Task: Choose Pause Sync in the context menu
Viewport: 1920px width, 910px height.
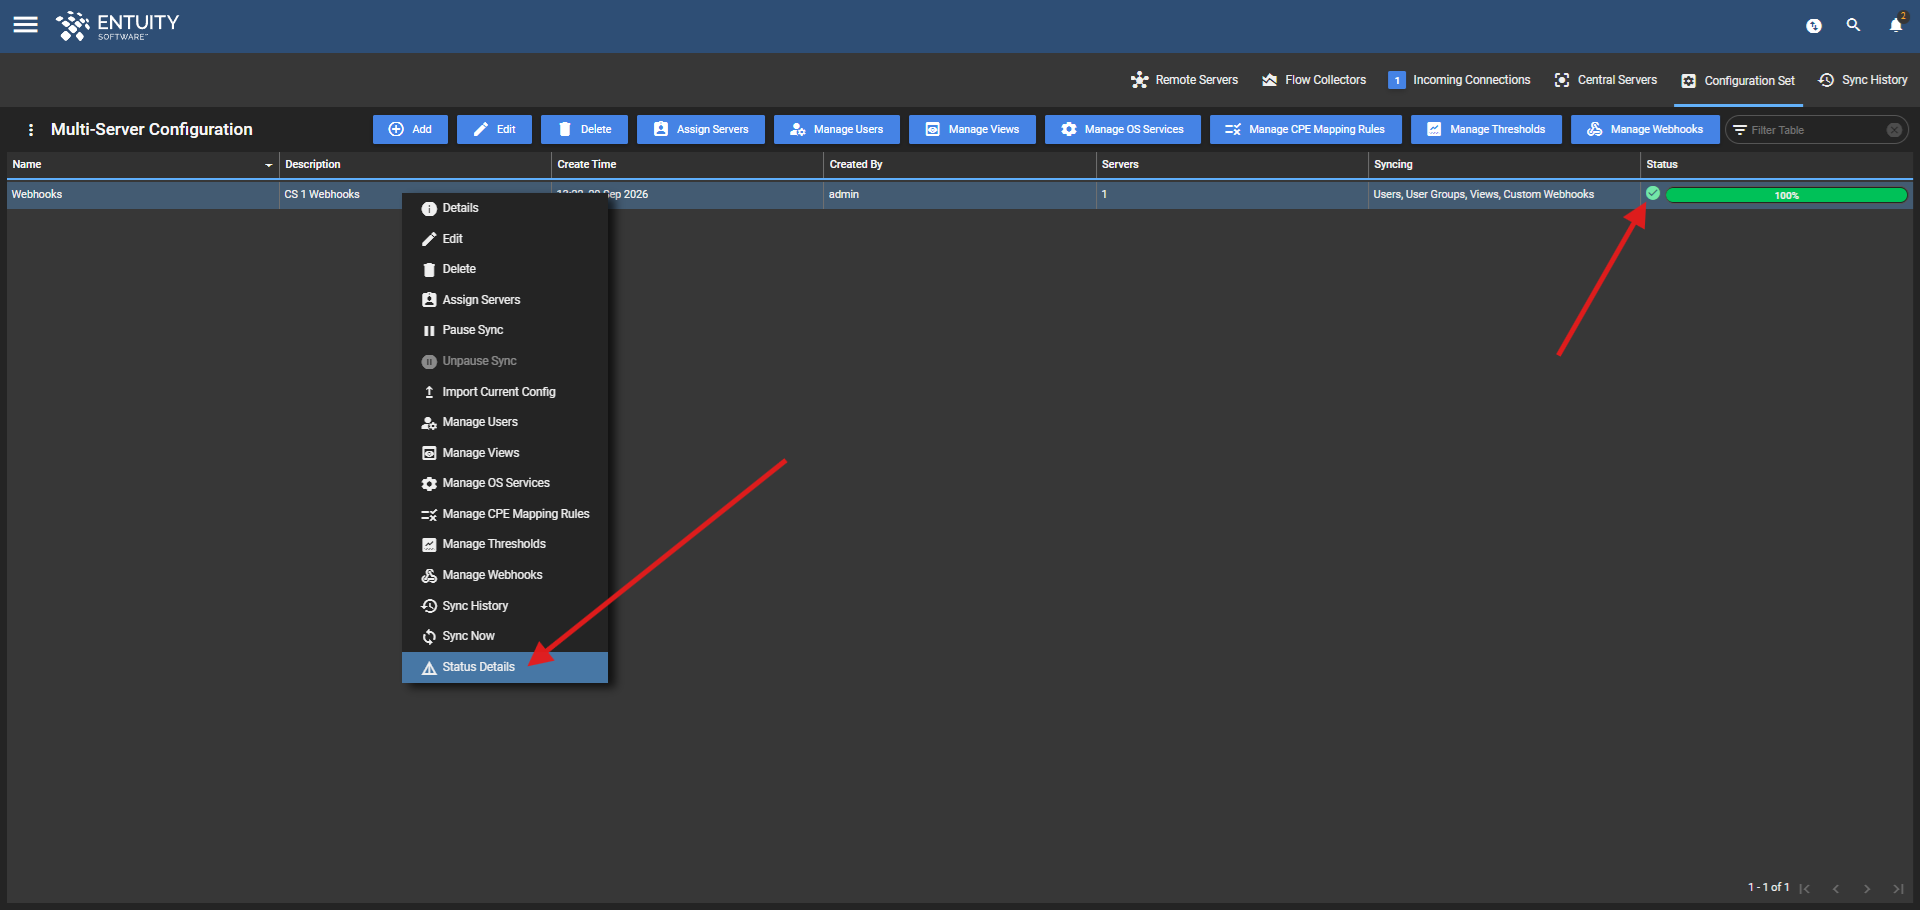Action: click(505, 330)
